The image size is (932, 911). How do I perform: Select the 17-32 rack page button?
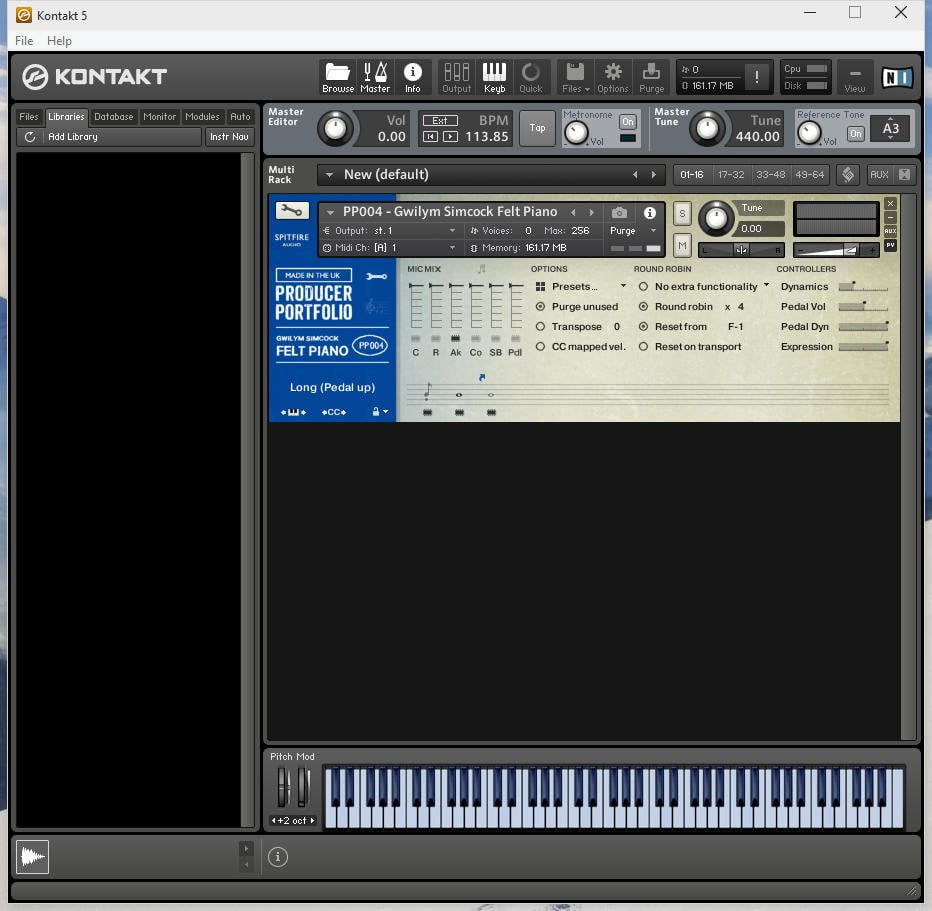[x=731, y=175]
